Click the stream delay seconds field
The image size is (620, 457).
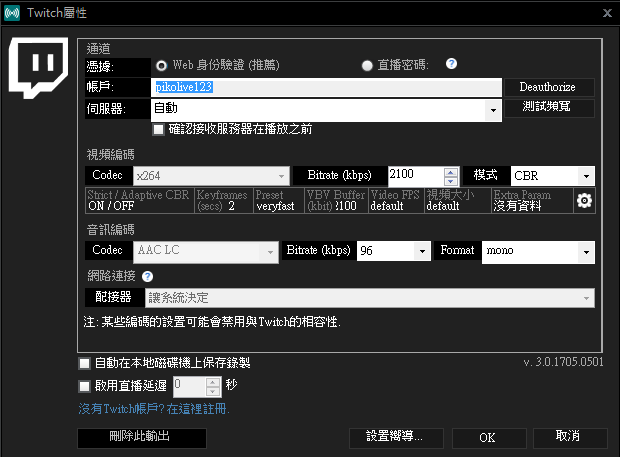[x=189, y=387]
